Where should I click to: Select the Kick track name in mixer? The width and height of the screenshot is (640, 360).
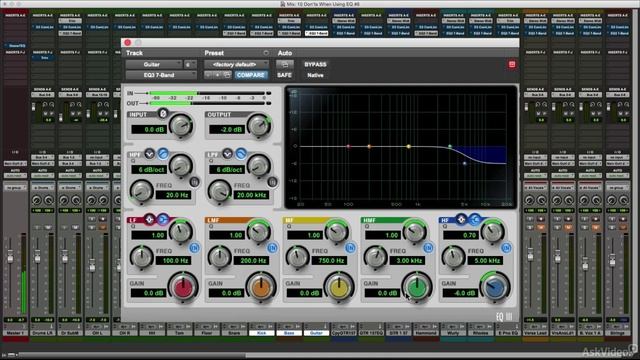click(x=262, y=333)
